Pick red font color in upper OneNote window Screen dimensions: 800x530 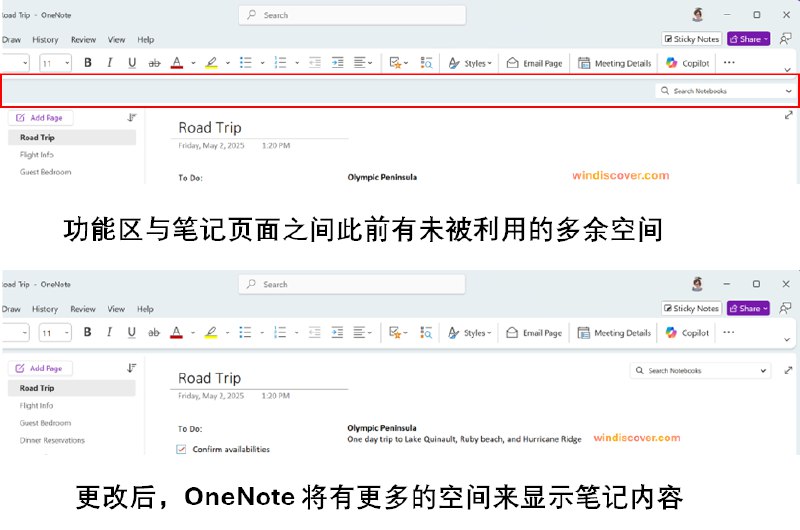[177, 63]
